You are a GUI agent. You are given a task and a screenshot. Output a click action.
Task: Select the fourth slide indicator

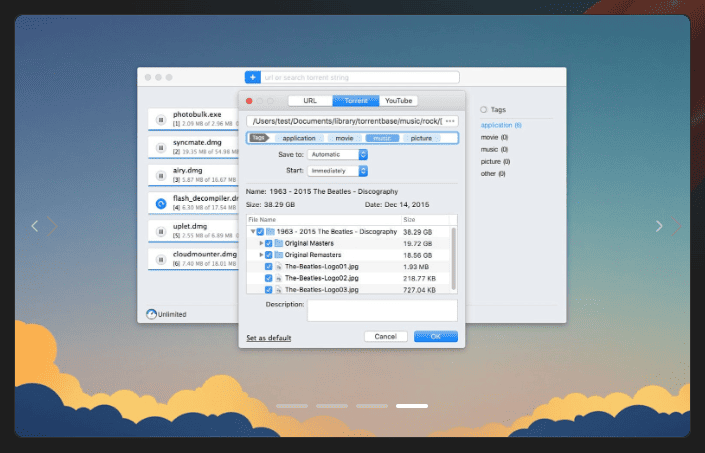[412, 406]
